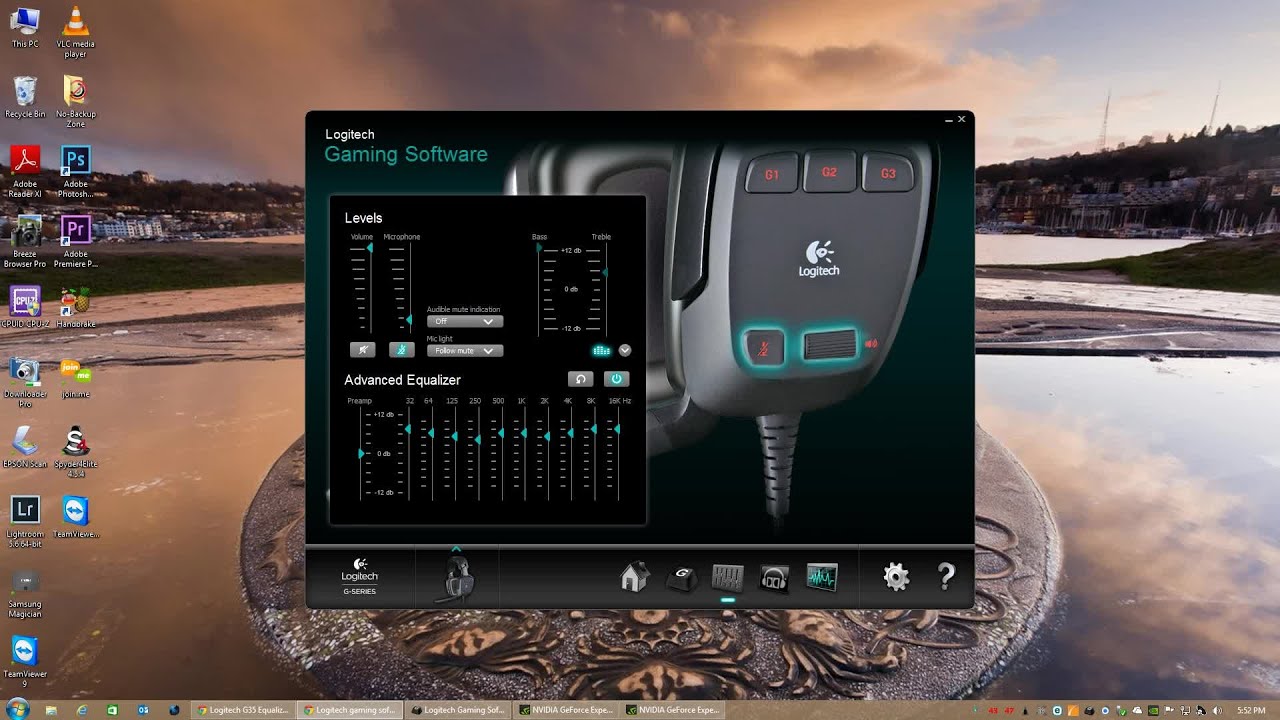1280x720 pixels.
Task: Click the small up arrow above the headset device
Action: (456, 548)
